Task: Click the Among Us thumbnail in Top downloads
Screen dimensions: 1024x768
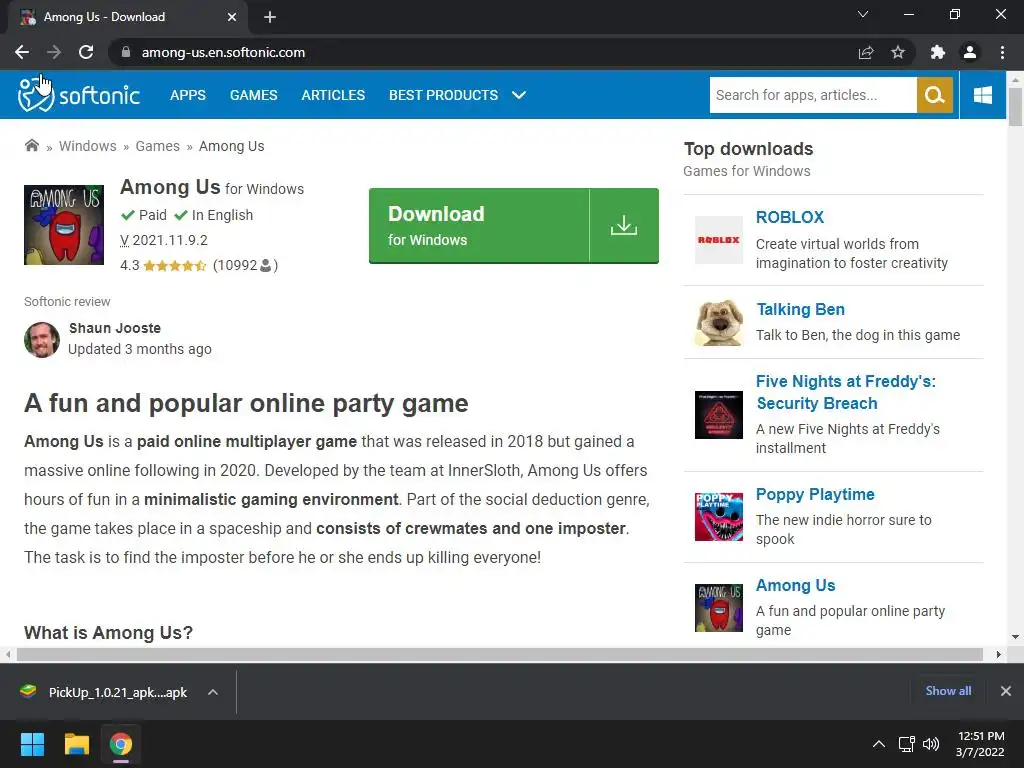Action: point(718,607)
